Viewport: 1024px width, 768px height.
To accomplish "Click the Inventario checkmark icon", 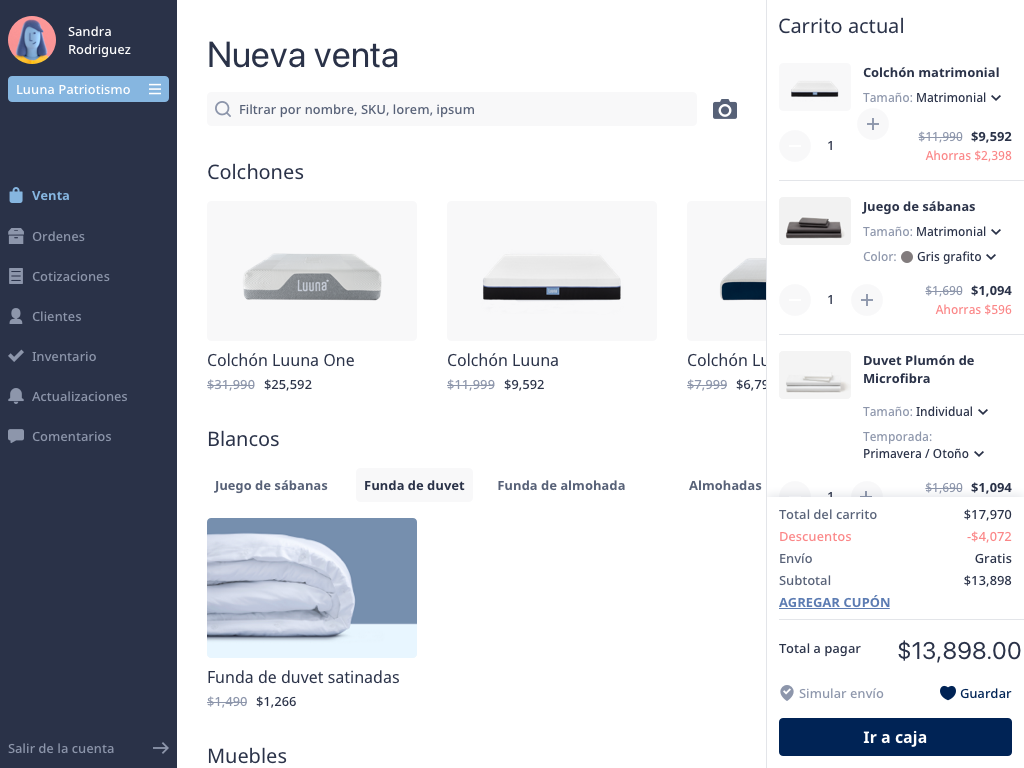I will click(16, 356).
